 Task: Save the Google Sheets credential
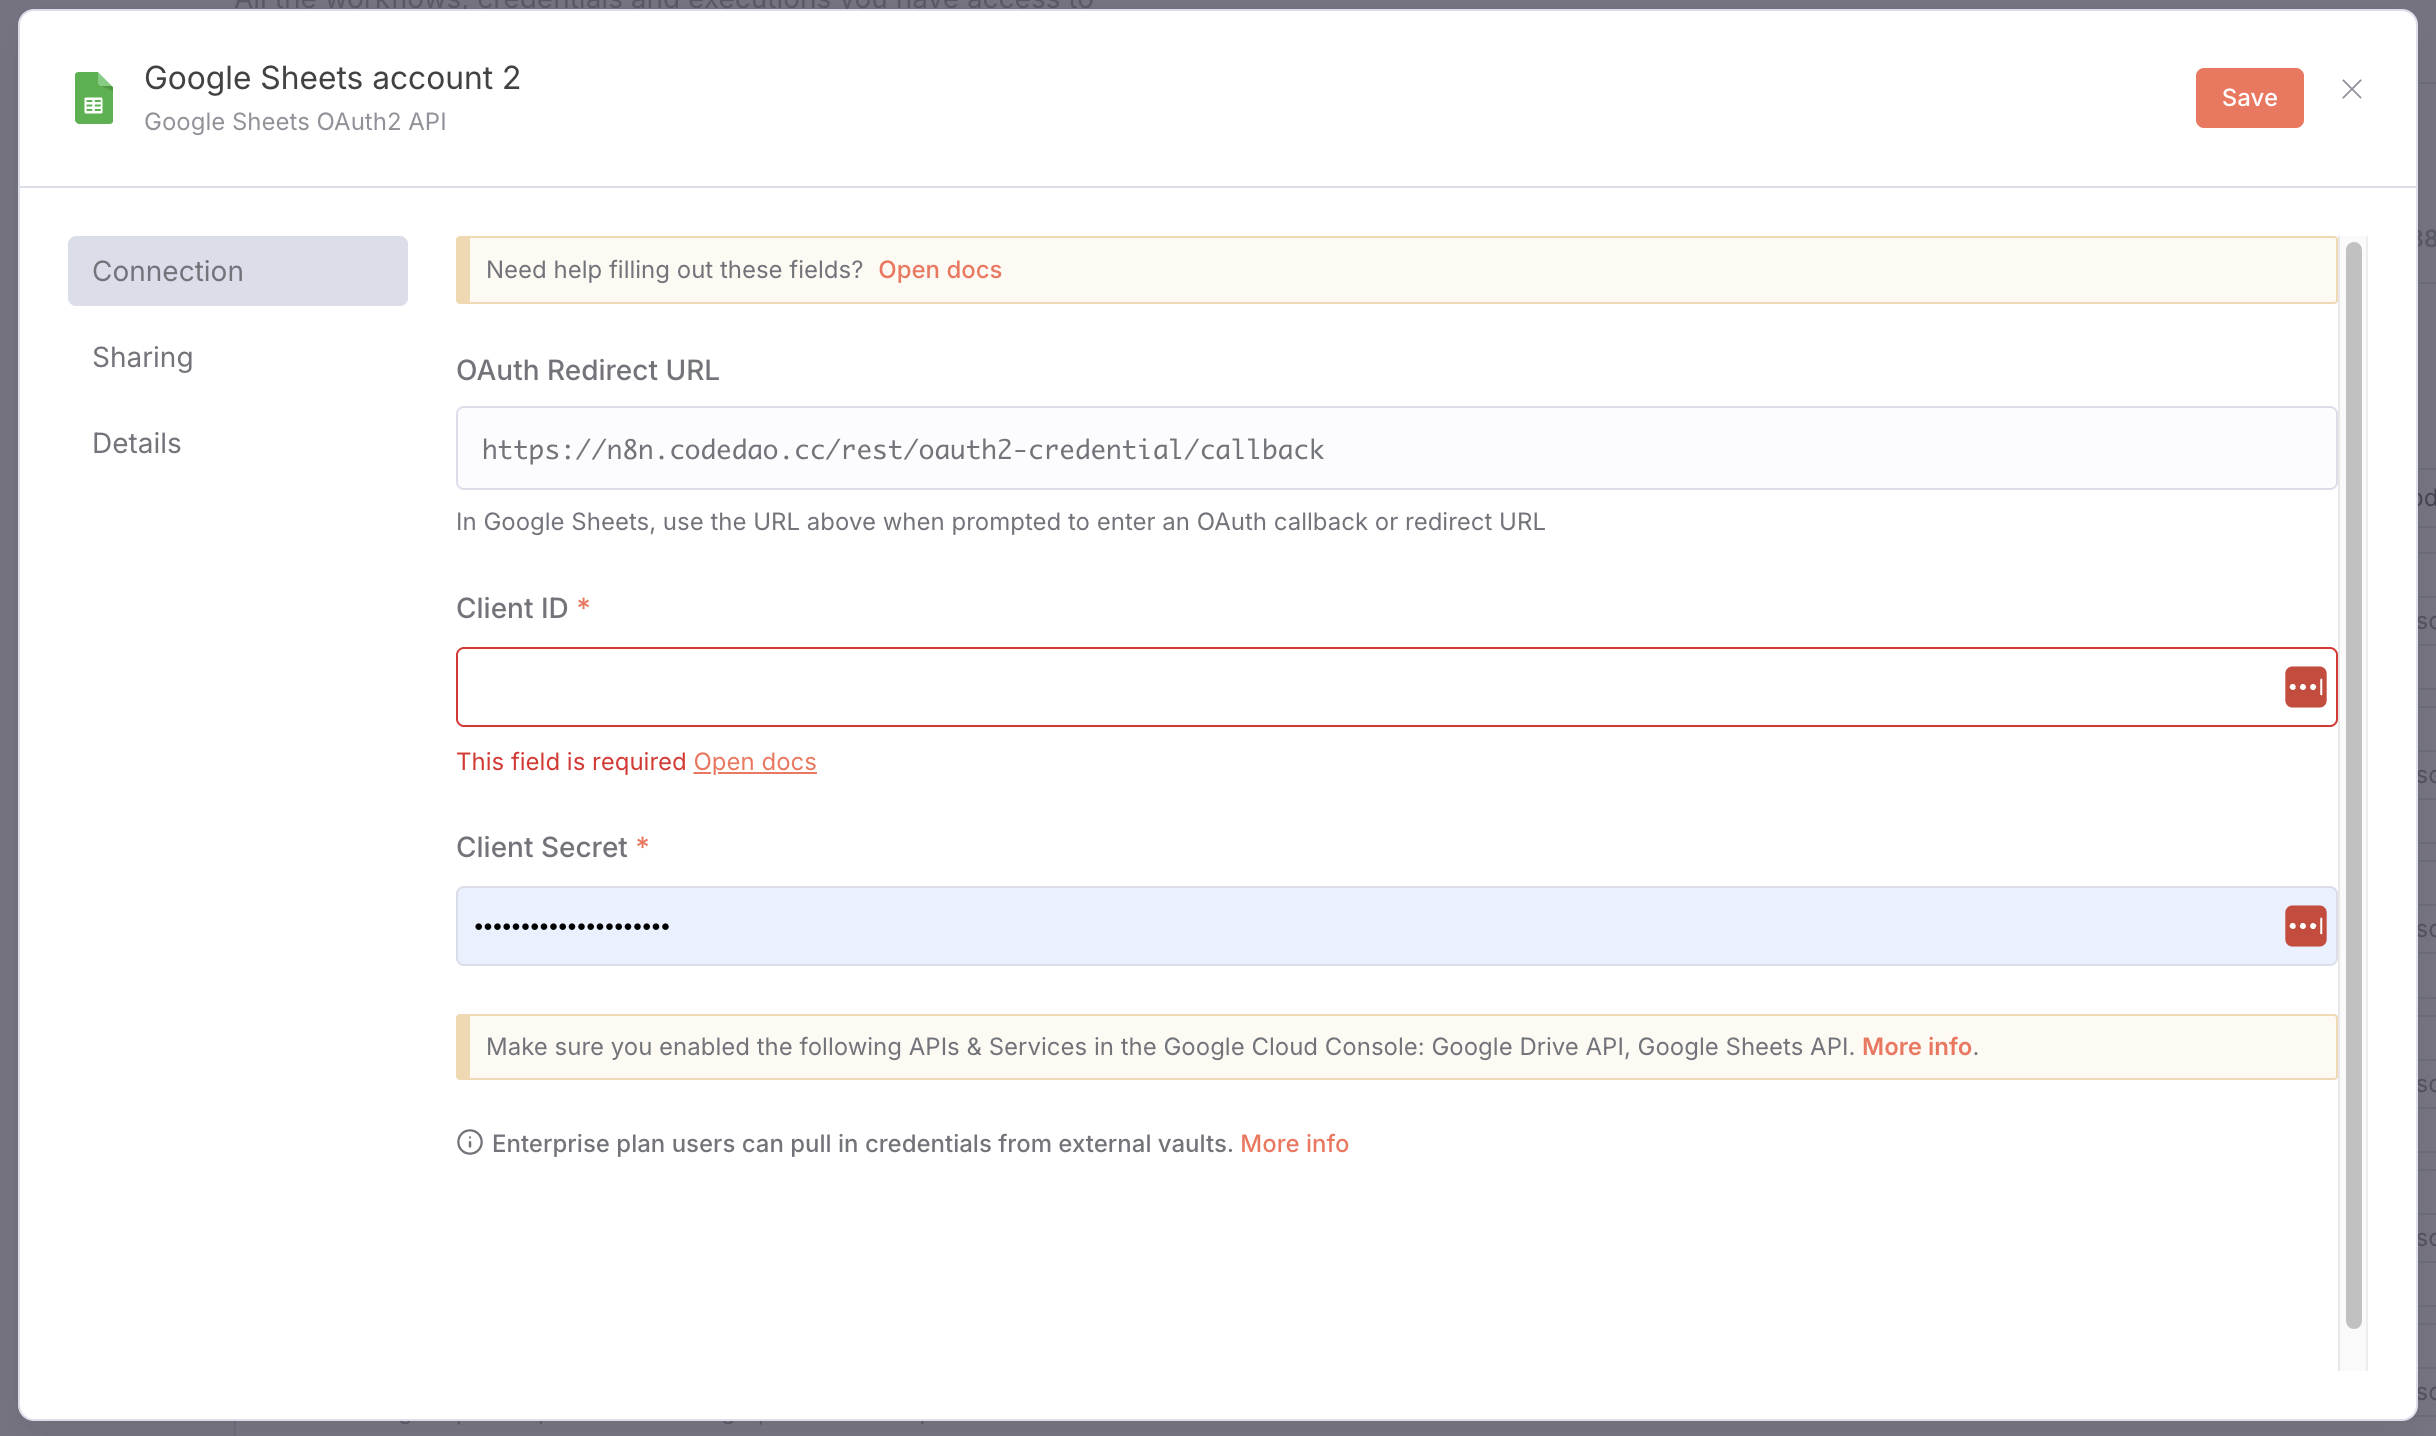pyautogui.click(x=2249, y=98)
